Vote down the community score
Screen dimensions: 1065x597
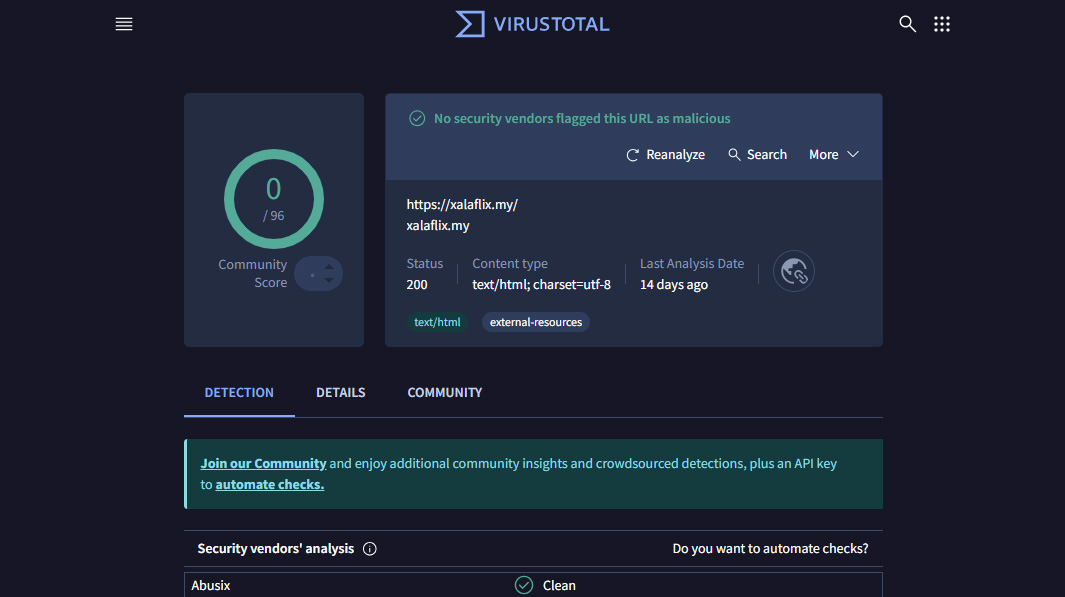[x=329, y=281]
